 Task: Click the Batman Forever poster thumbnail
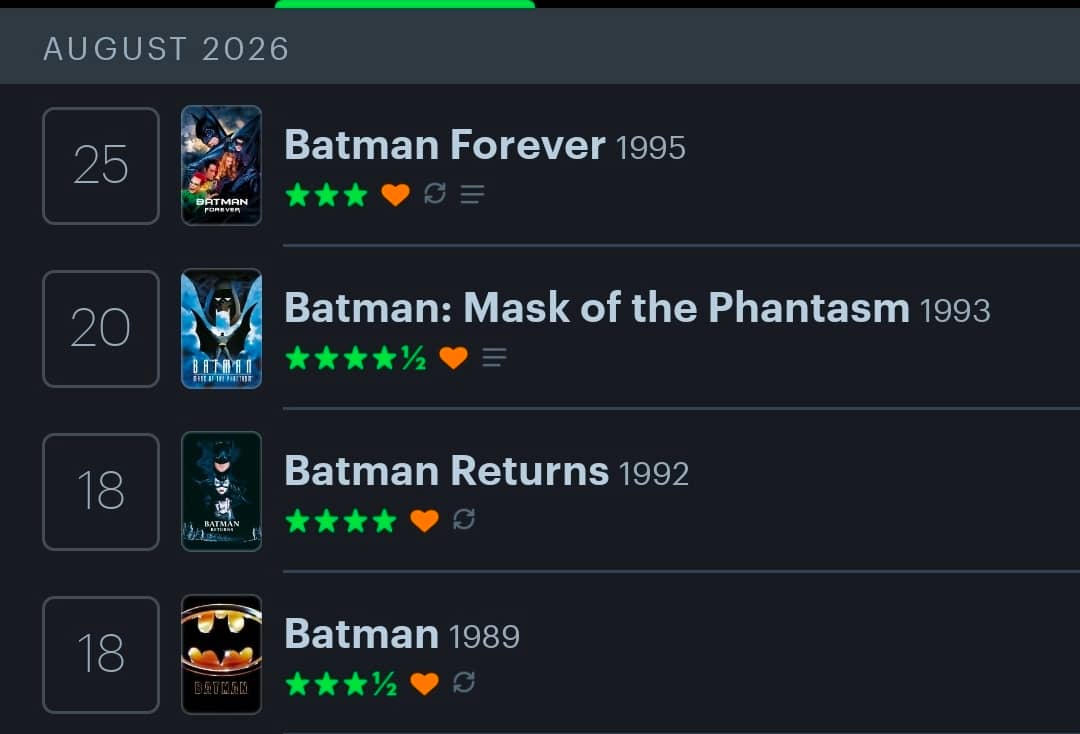(x=221, y=165)
